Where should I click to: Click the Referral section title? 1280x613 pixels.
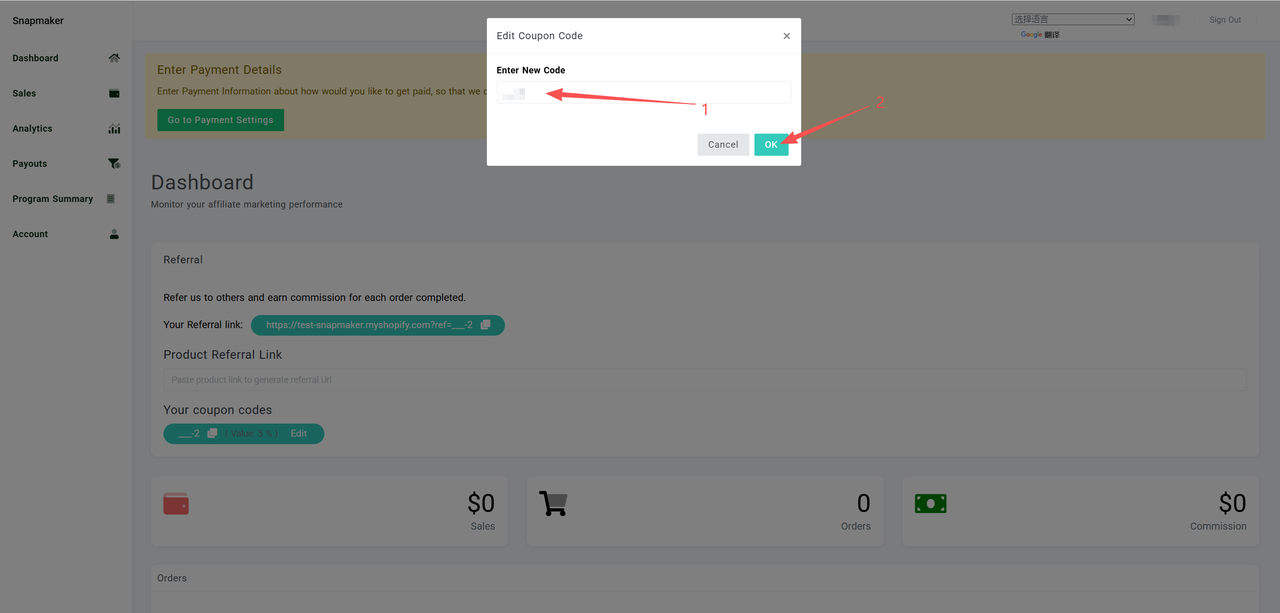[183, 260]
